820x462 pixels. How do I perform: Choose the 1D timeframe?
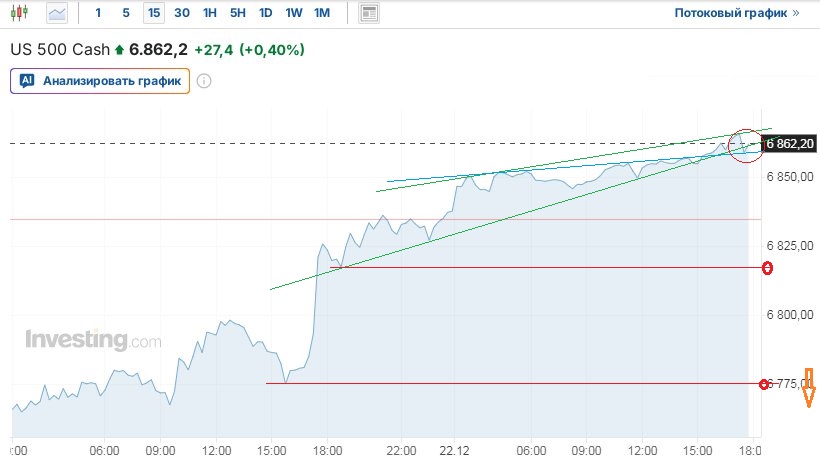265,13
